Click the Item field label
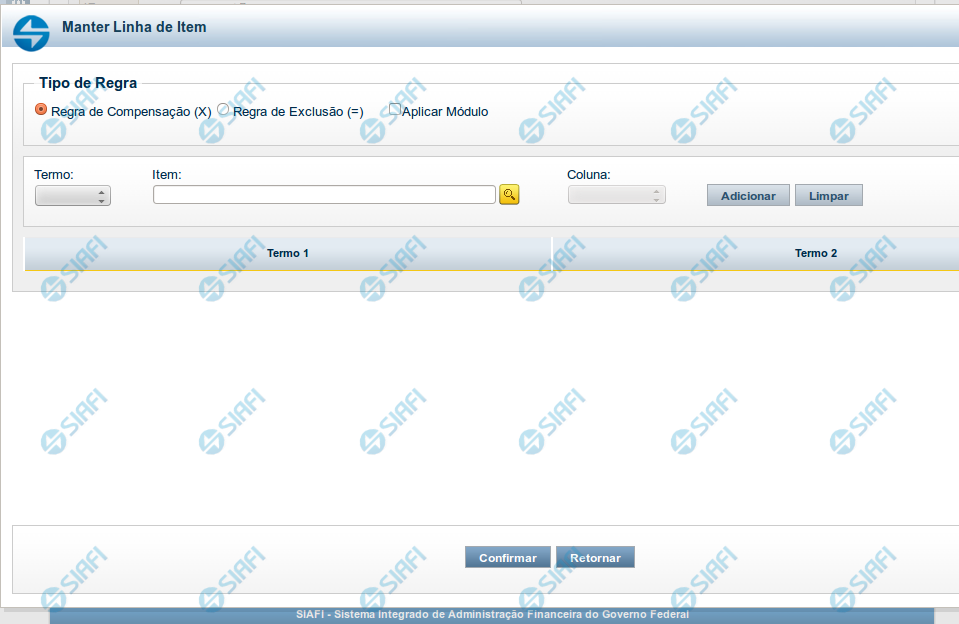This screenshot has width=959, height=624. 167,174
